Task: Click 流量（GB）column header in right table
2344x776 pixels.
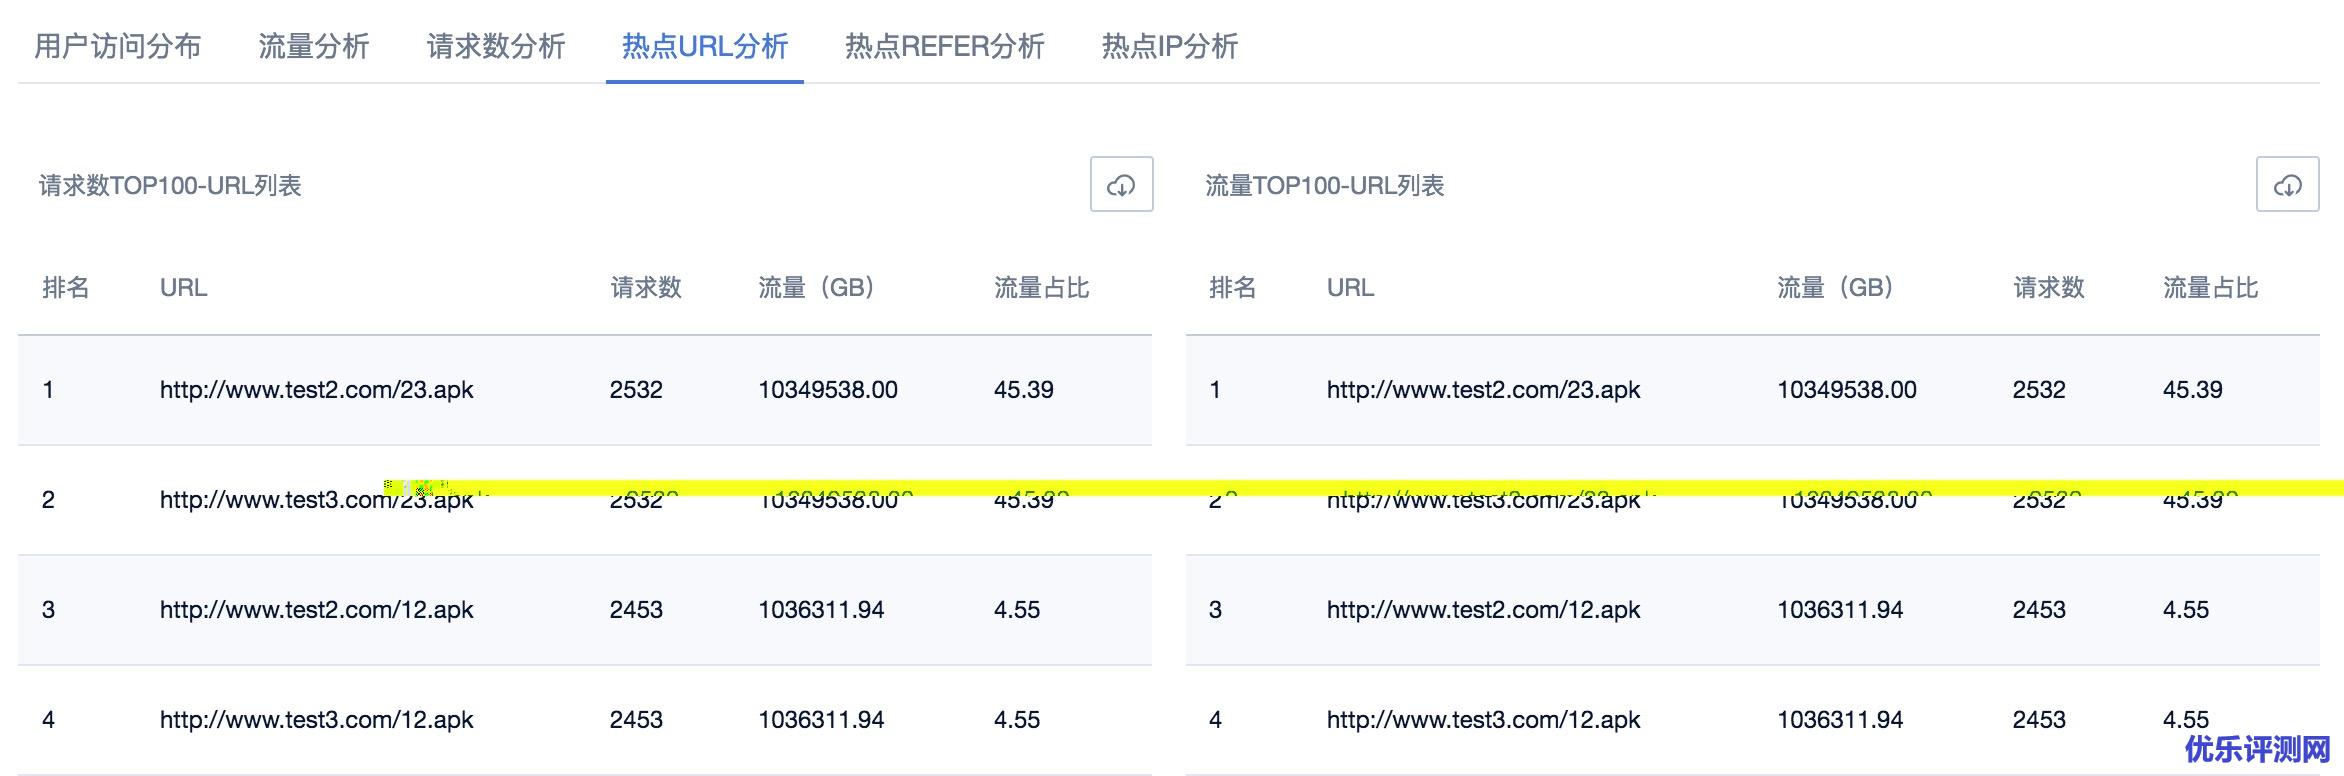Action: click(1835, 288)
